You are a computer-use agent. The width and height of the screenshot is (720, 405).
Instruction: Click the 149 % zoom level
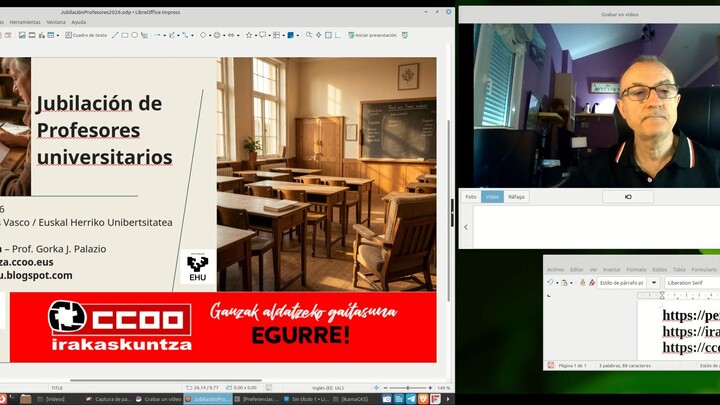(x=443, y=388)
